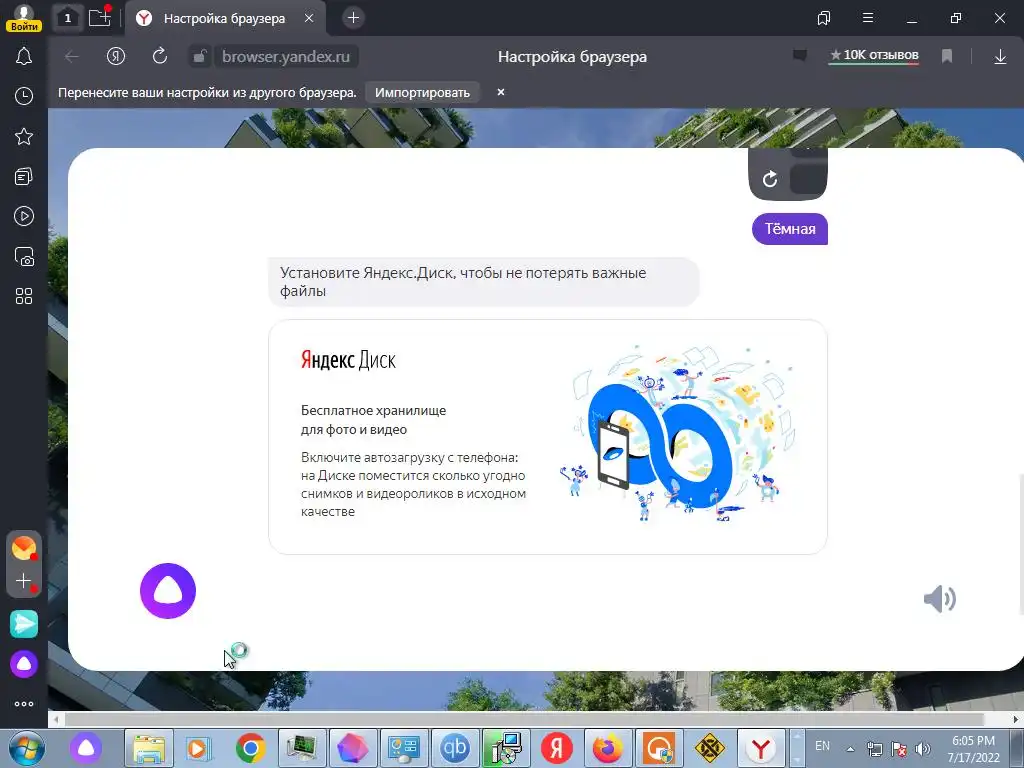Open the messenger paper-plane icon in the sidebar
The width and height of the screenshot is (1024, 768).
24,624
